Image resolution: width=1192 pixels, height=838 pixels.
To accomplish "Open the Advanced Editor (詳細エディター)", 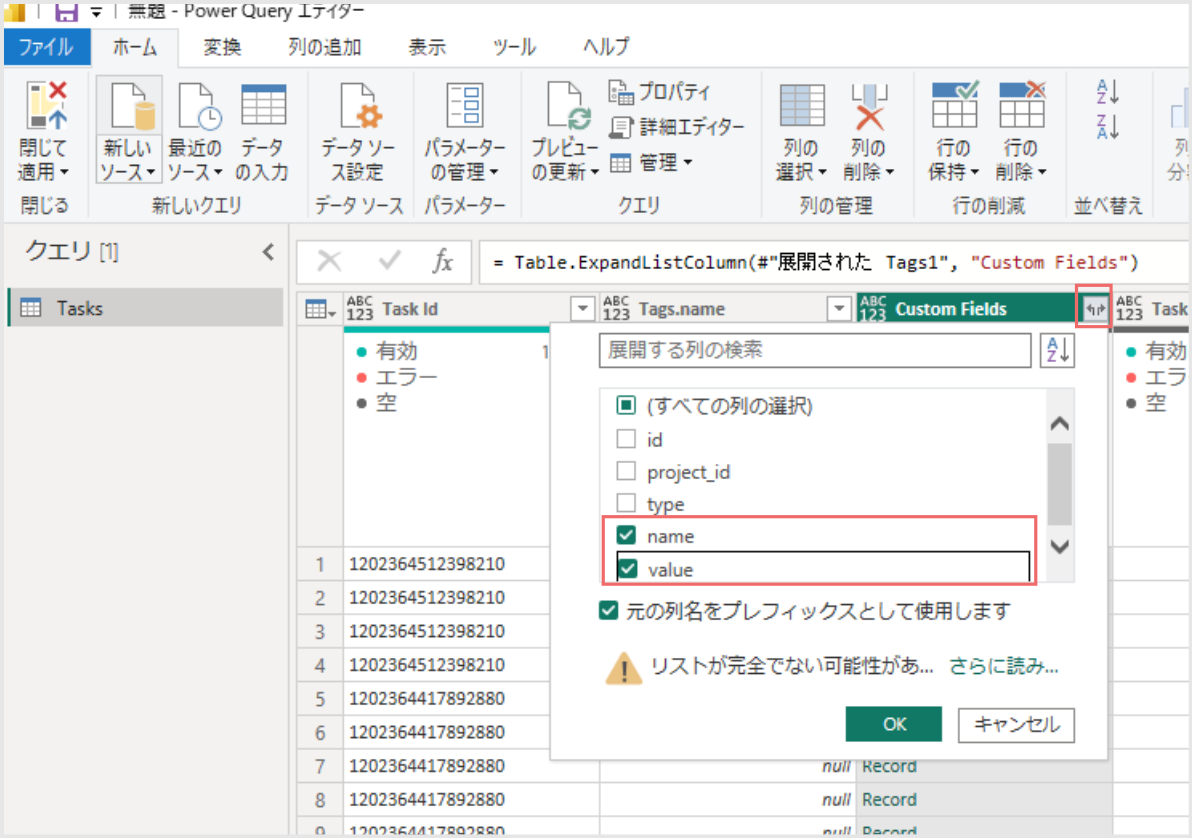I will [x=676, y=127].
